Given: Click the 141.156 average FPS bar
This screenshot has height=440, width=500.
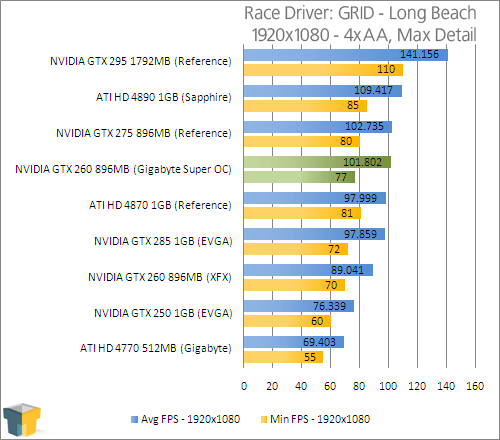Looking at the screenshot, I should point(346,55).
